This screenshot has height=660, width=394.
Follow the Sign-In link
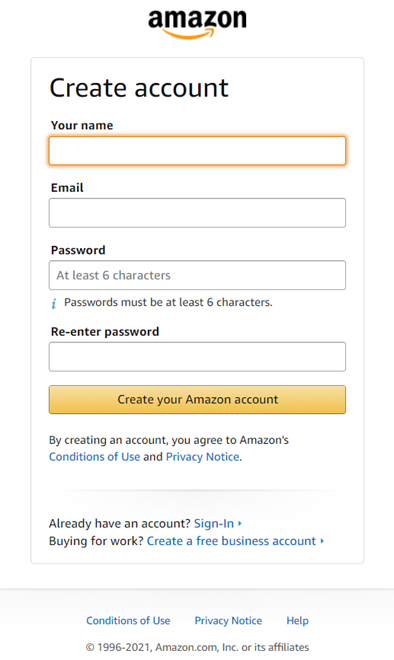213,523
